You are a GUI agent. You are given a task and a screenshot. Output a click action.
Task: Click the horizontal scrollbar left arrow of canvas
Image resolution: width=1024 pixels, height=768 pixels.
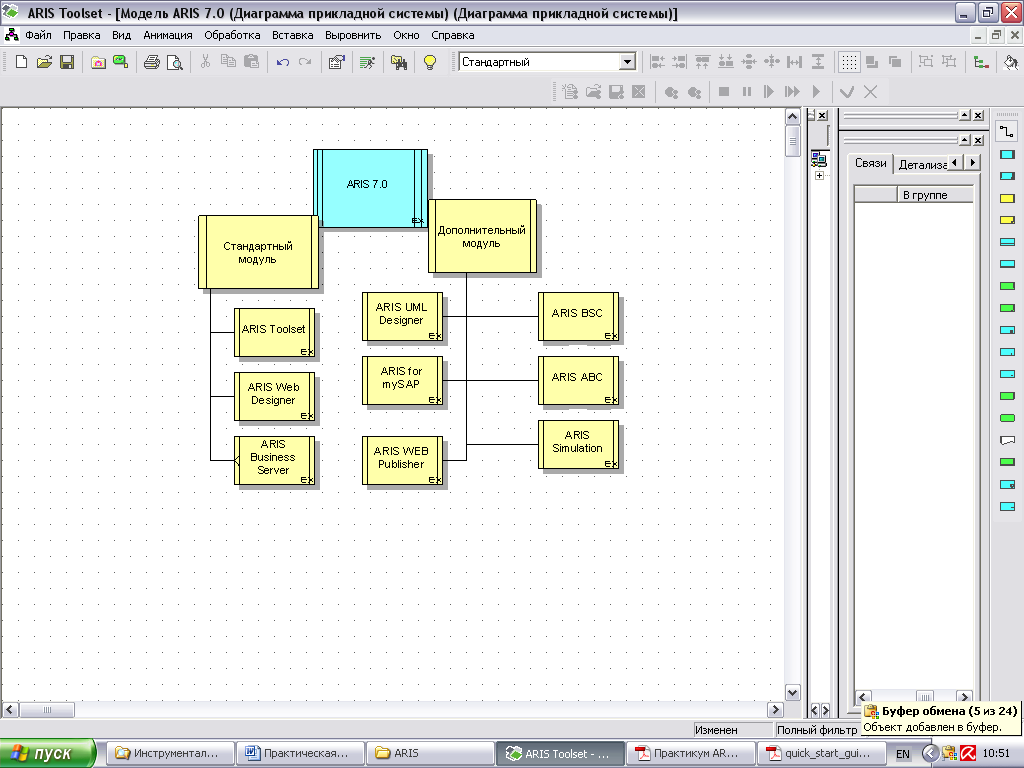[x=10, y=709]
